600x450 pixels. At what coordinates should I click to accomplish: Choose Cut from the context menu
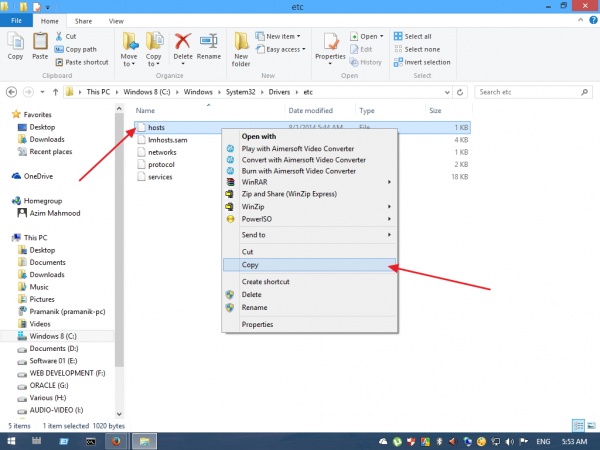click(x=310, y=252)
